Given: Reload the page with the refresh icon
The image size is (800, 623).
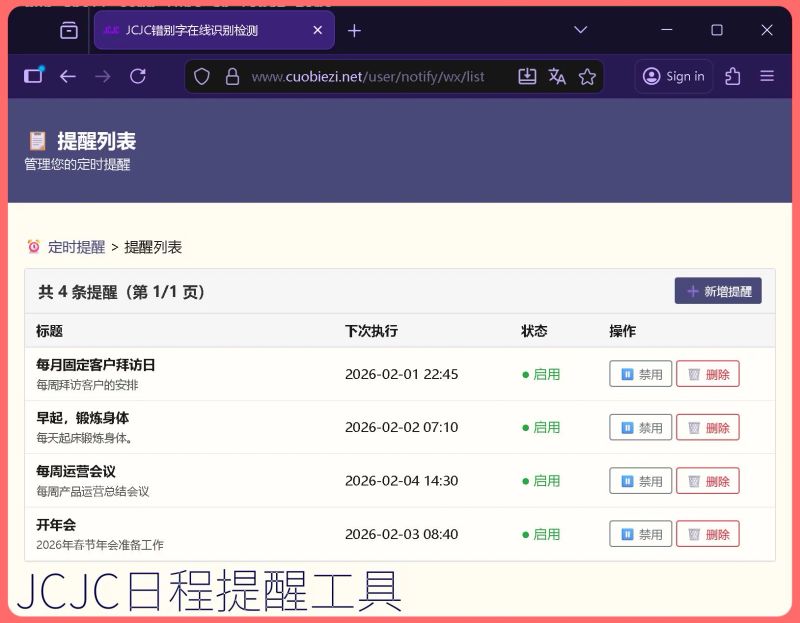Looking at the screenshot, I should click(138, 75).
